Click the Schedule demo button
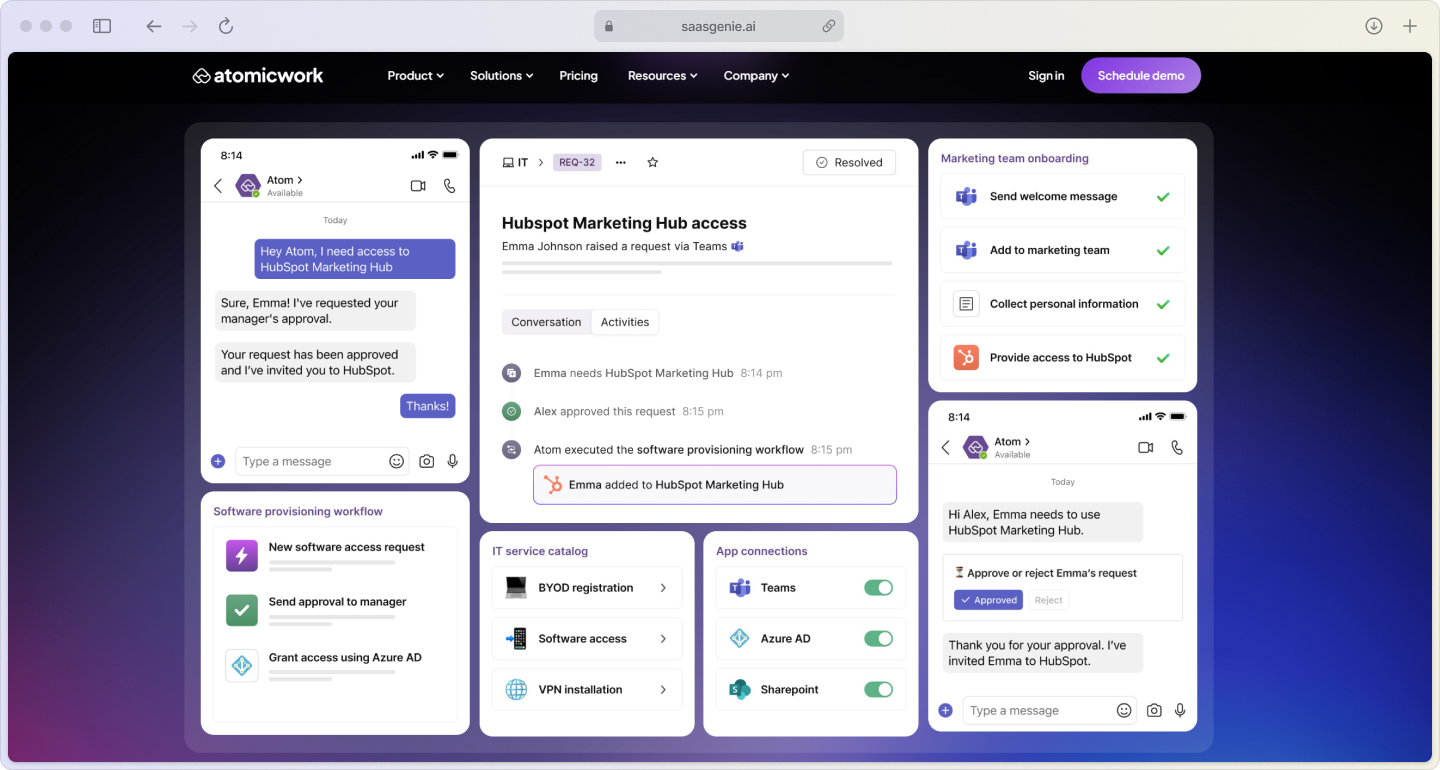 pos(1141,75)
